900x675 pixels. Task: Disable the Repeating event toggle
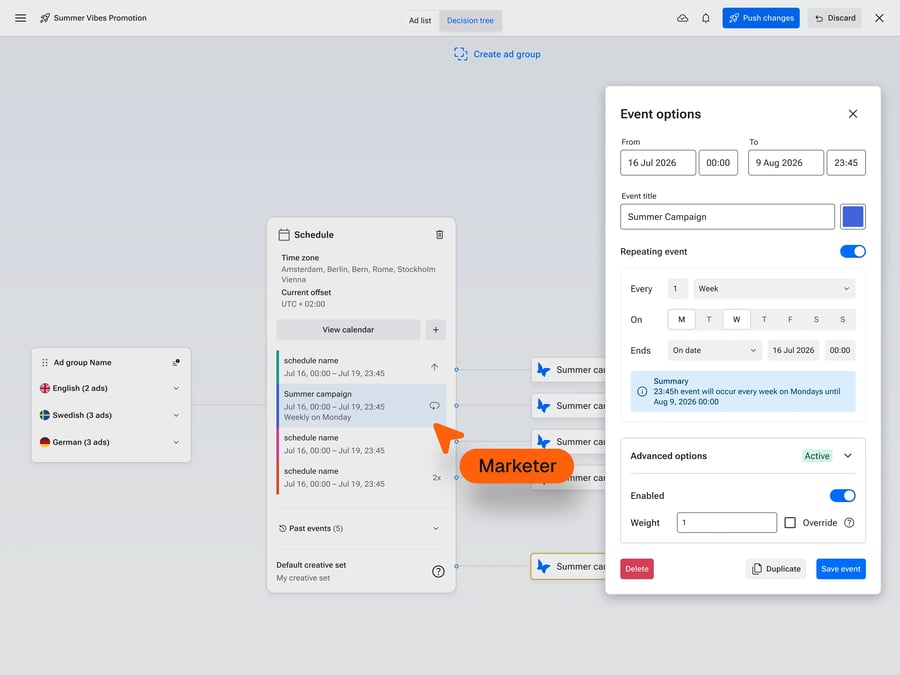coord(852,251)
